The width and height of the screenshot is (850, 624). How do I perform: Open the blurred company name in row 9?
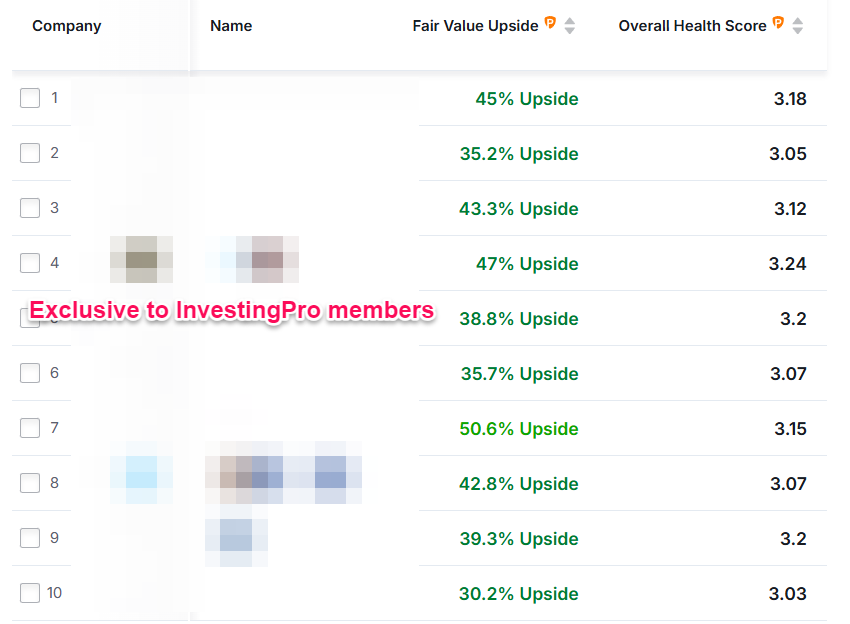point(236,535)
